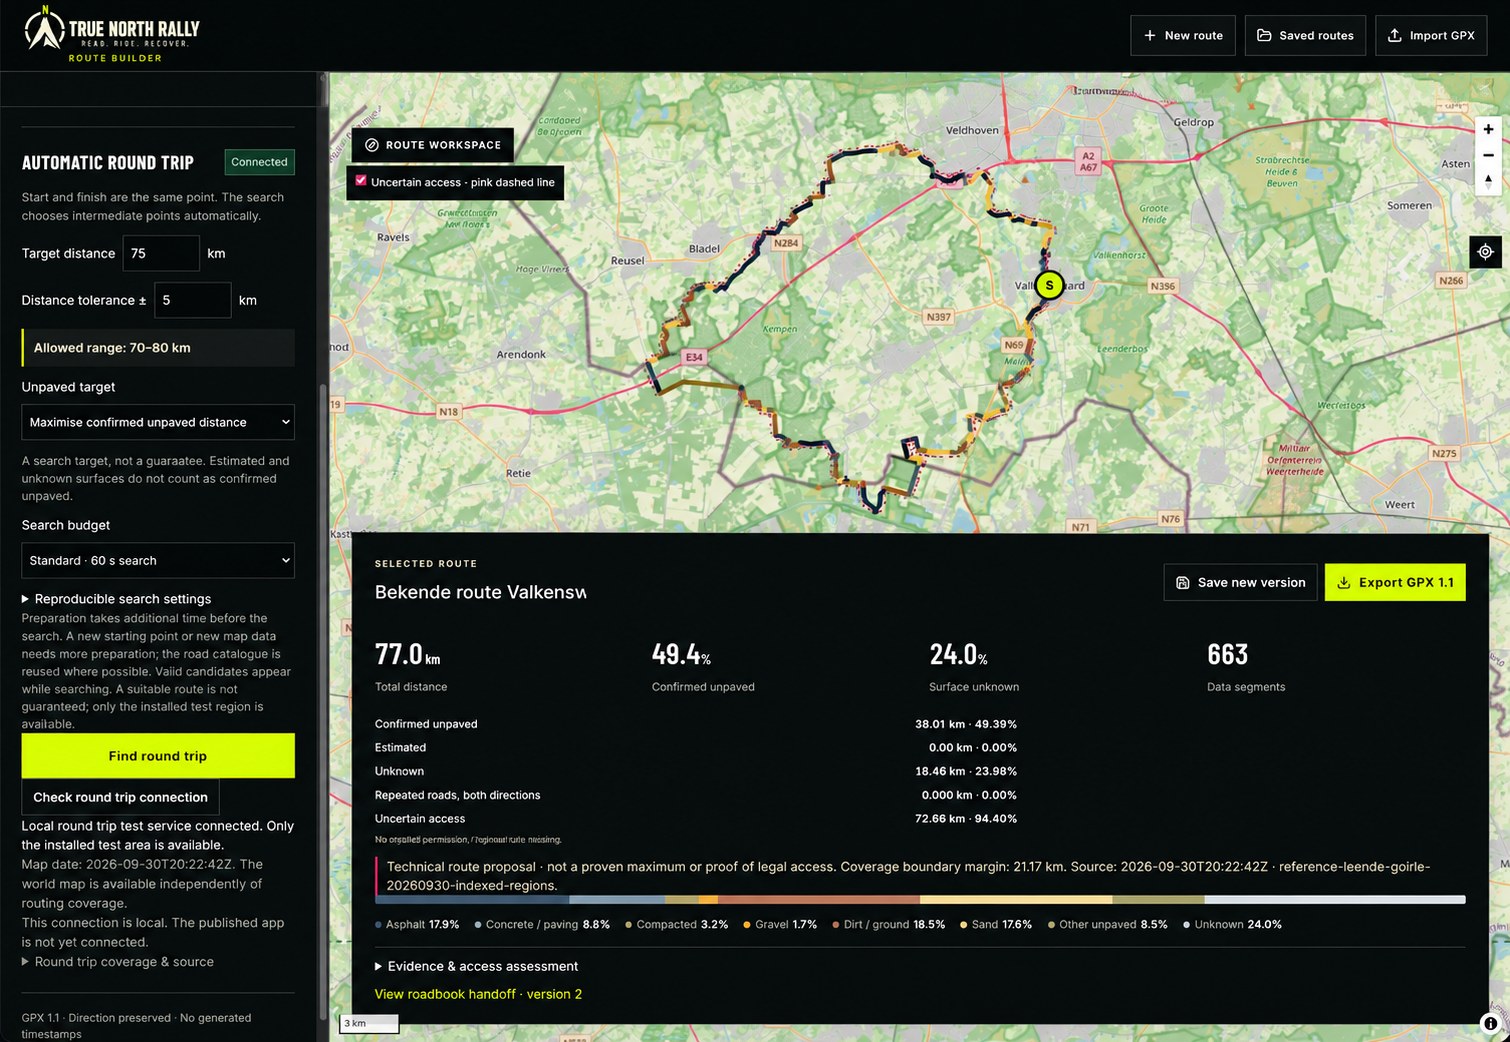Click the upload icon on Import GPX

point(1395,35)
